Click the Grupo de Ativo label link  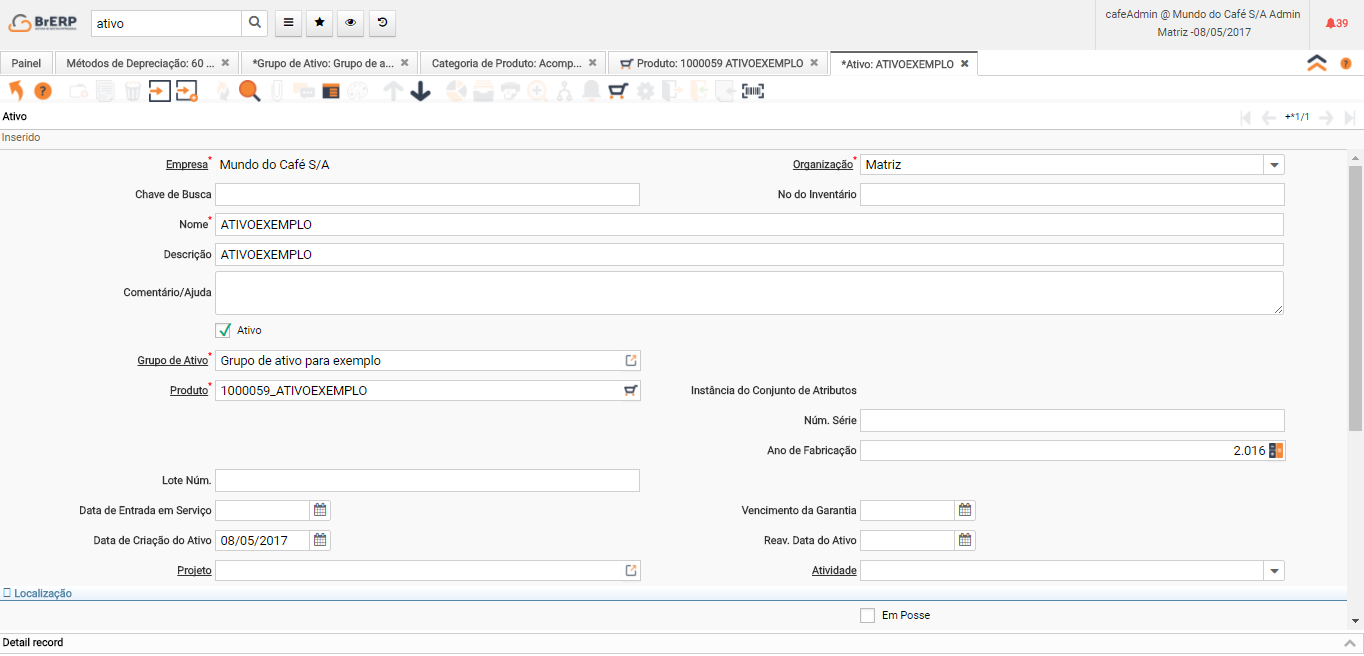[x=172, y=360]
